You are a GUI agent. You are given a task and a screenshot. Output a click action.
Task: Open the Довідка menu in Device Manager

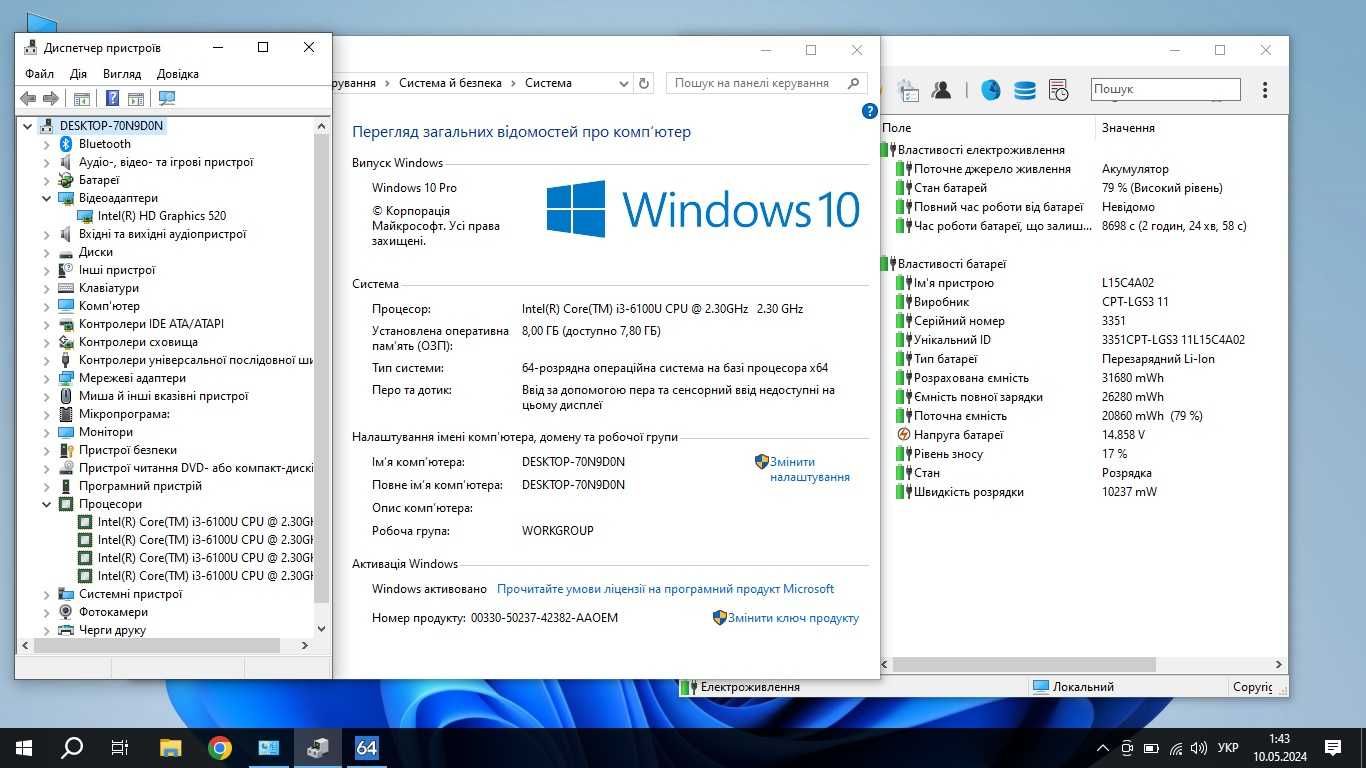(178, 74)
